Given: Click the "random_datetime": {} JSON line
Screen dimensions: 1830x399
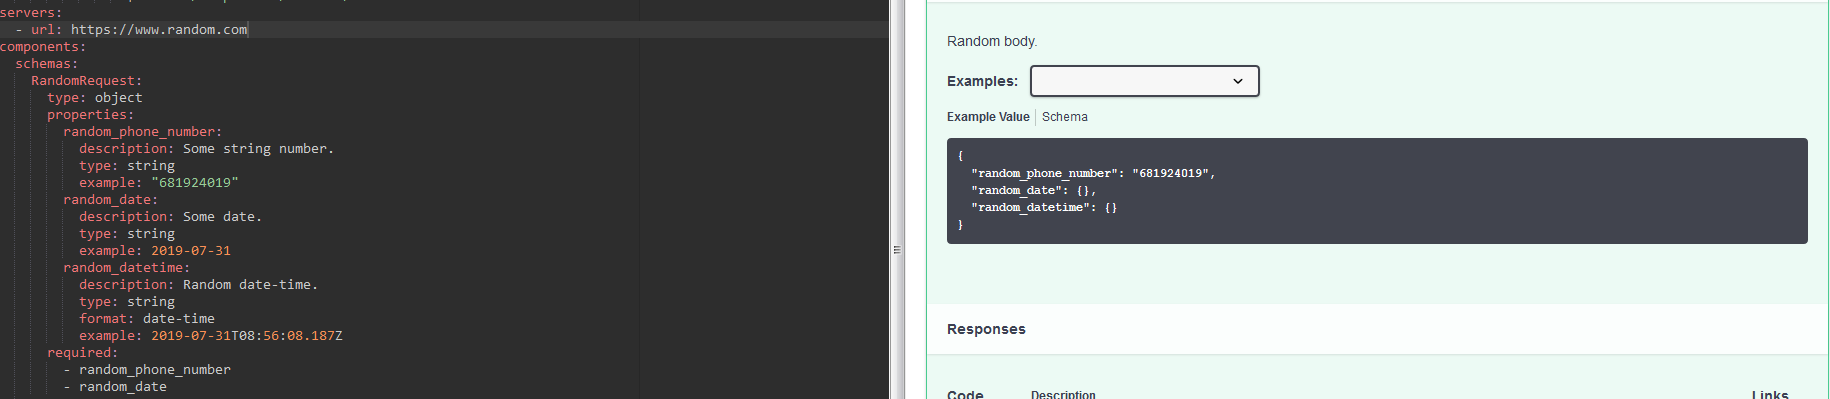Looking at the screenshot, I should click(x=1044, y=207).
